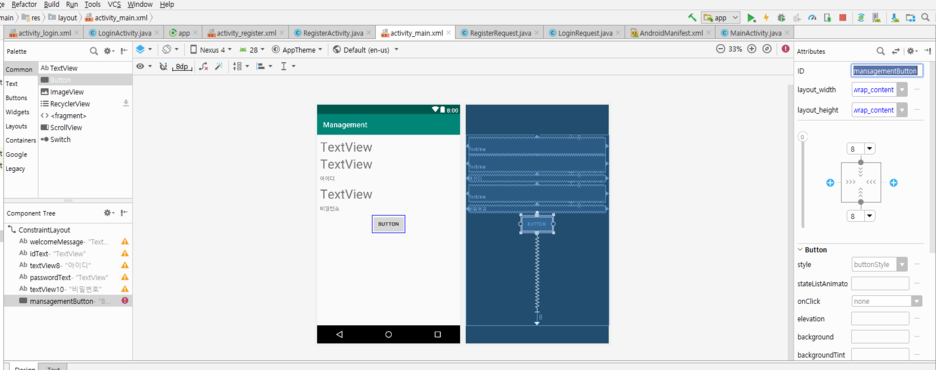Click Sync Project with Gradle icon
The height and width of the screenshot is (370, 936).
coord(861,18)
